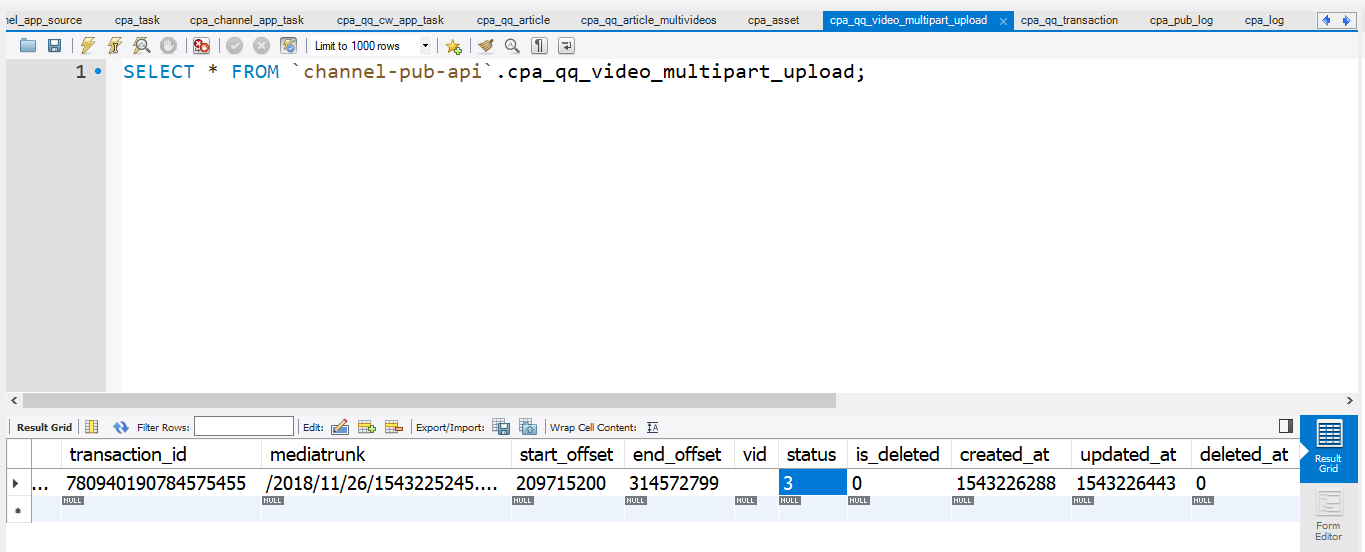Insert a new row in result grid
The image size is (1365, 552).
click(x=366, y=427)
